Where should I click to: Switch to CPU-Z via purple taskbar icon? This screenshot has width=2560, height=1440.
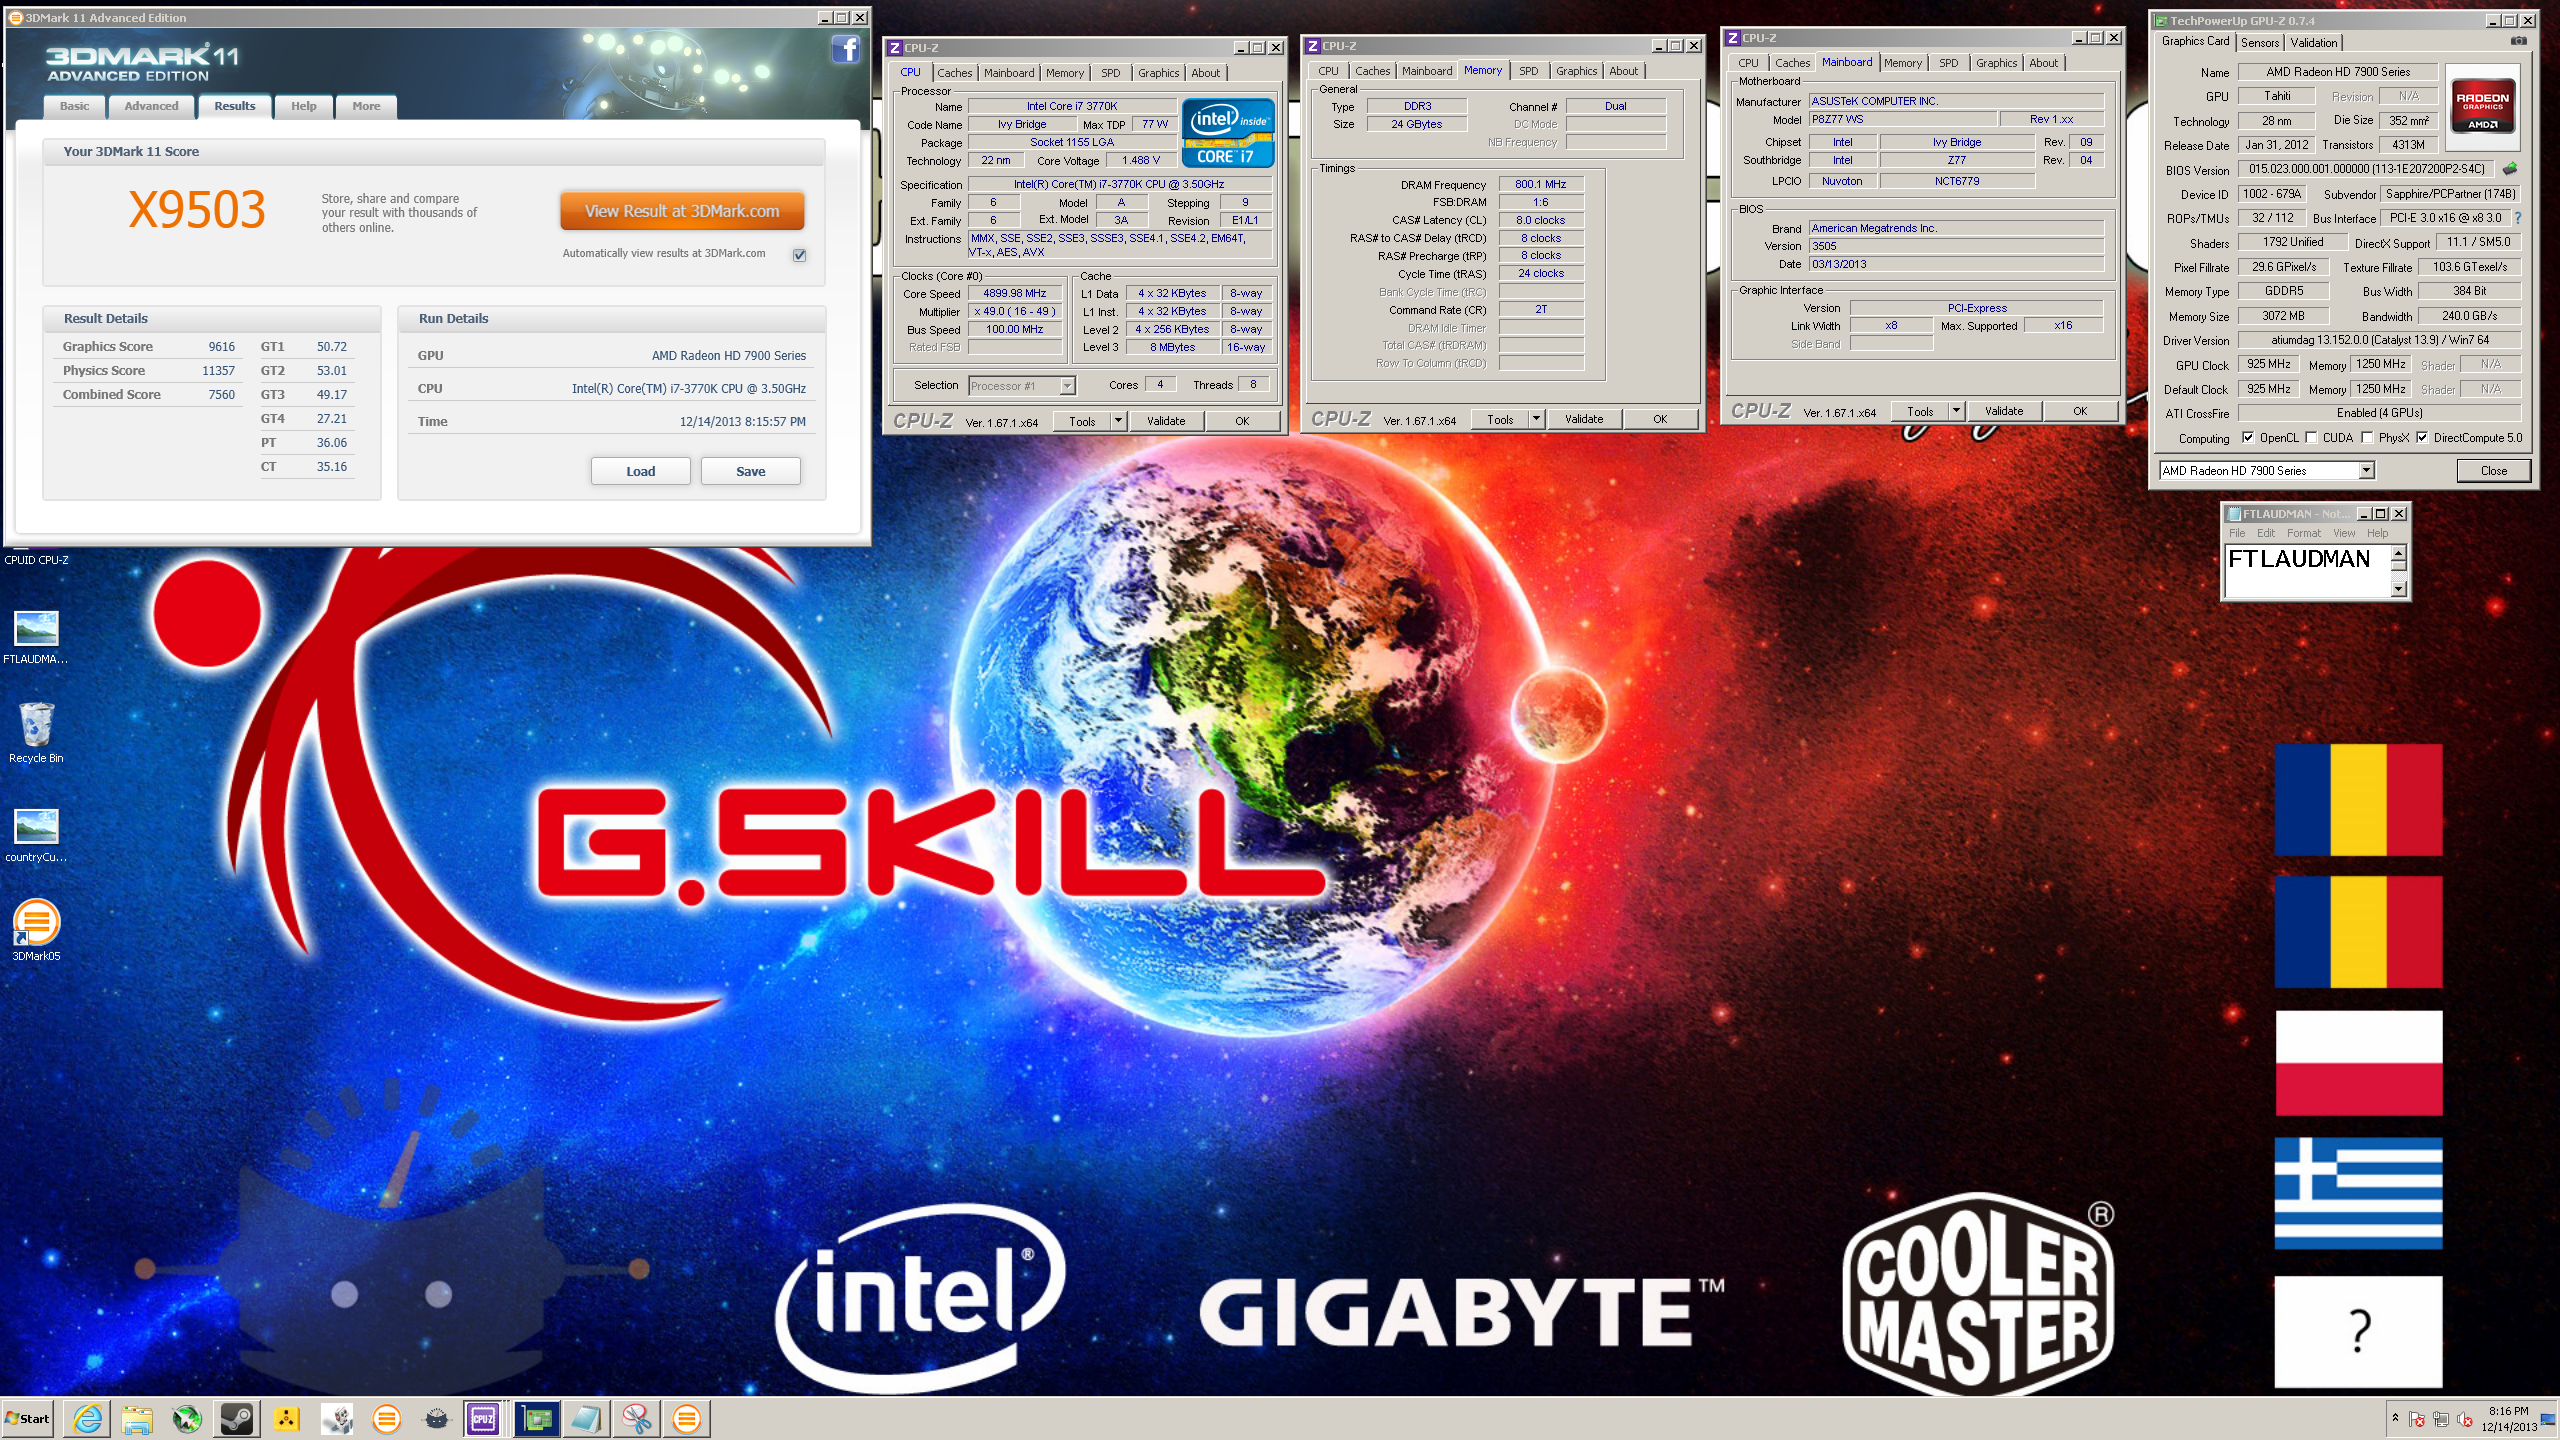(484, 1418)
